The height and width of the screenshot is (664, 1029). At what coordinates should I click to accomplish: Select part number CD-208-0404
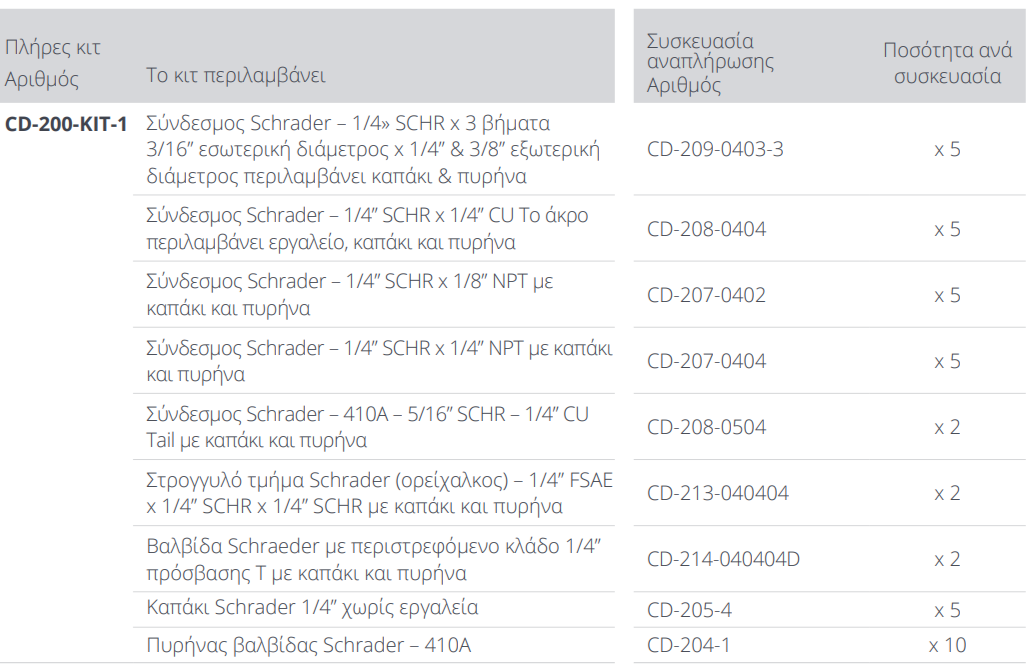pyautogui.click(x=706, y=229)
